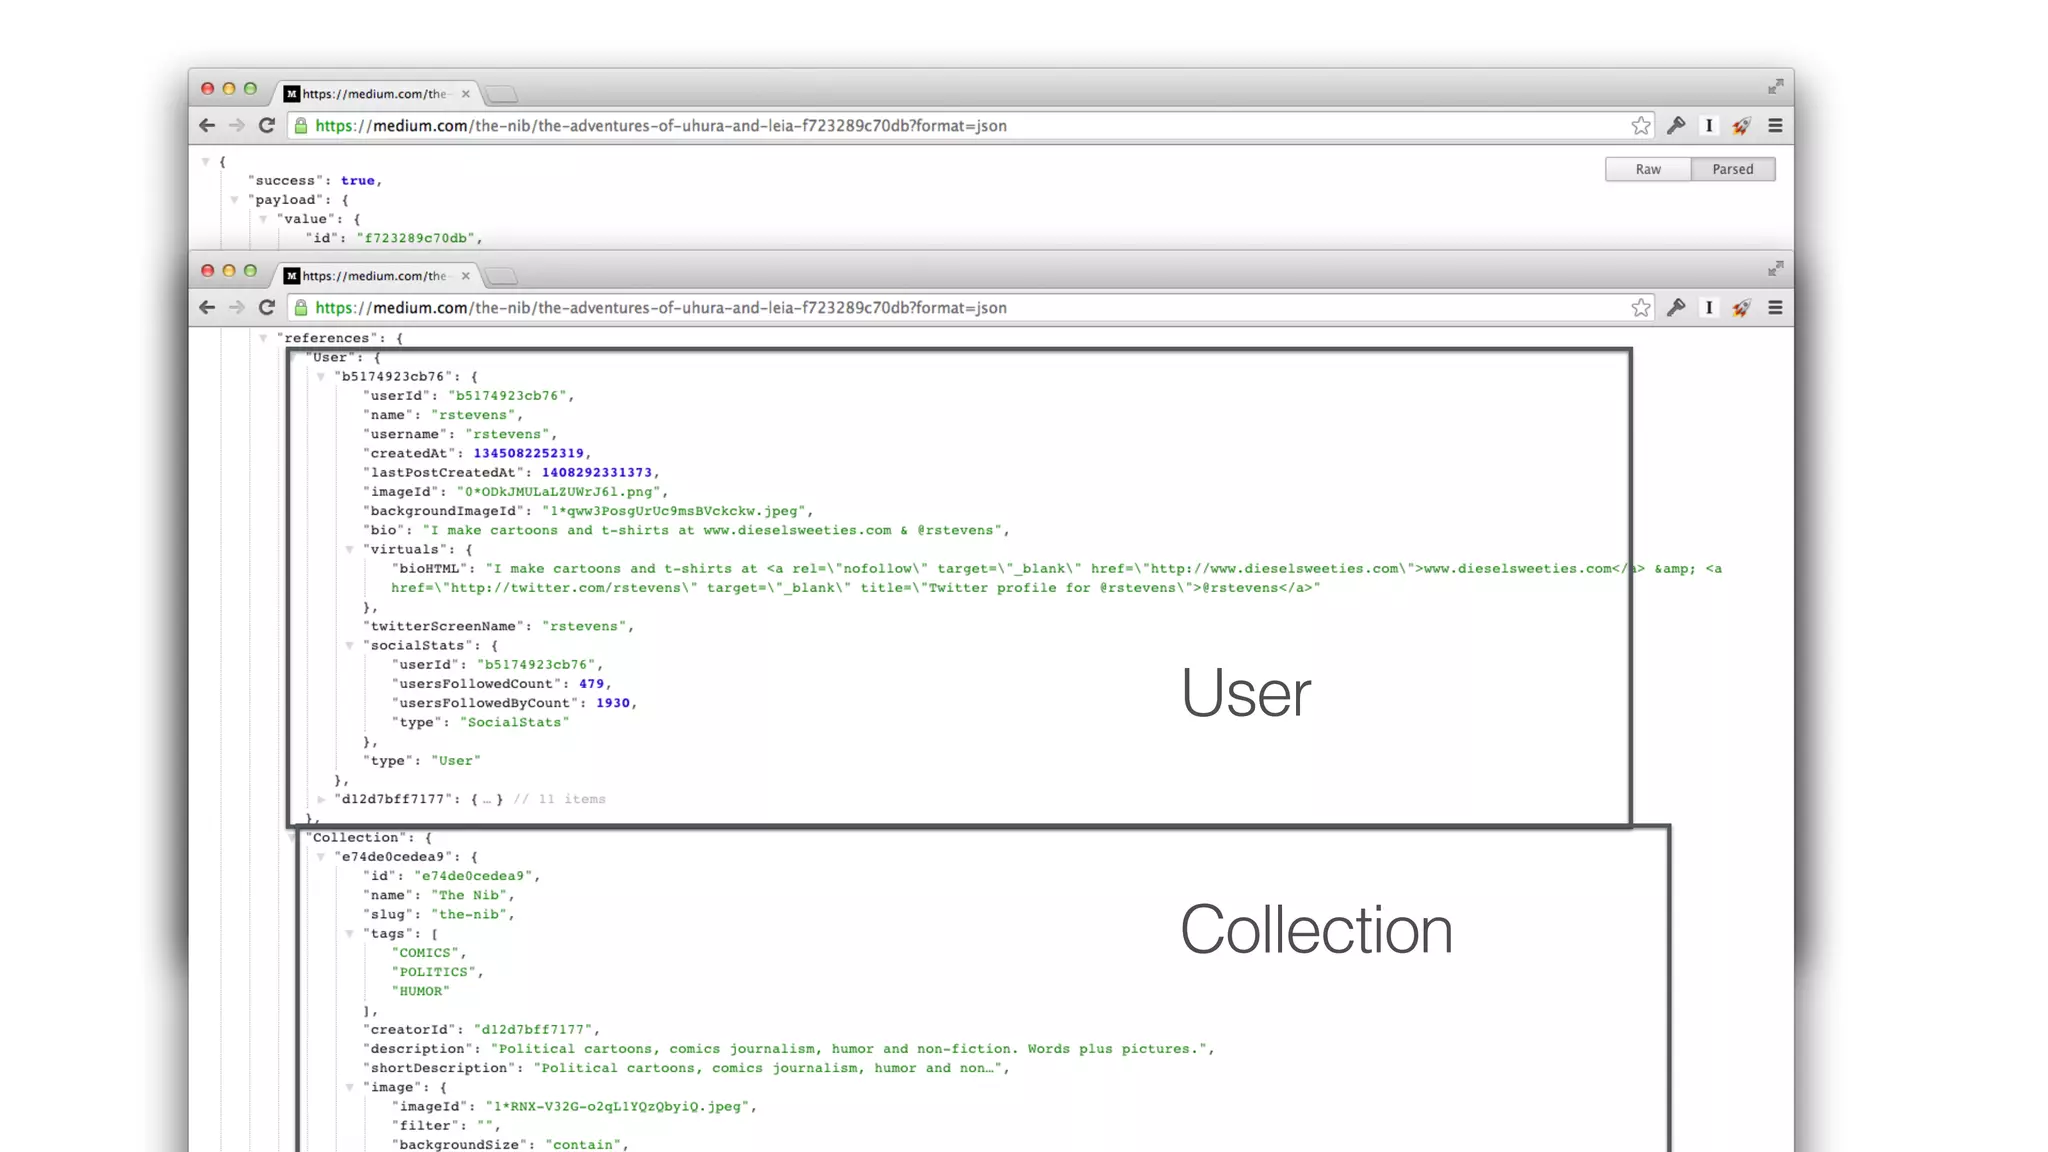Collapse the root JSON object in rear window

tap(205, 161)
